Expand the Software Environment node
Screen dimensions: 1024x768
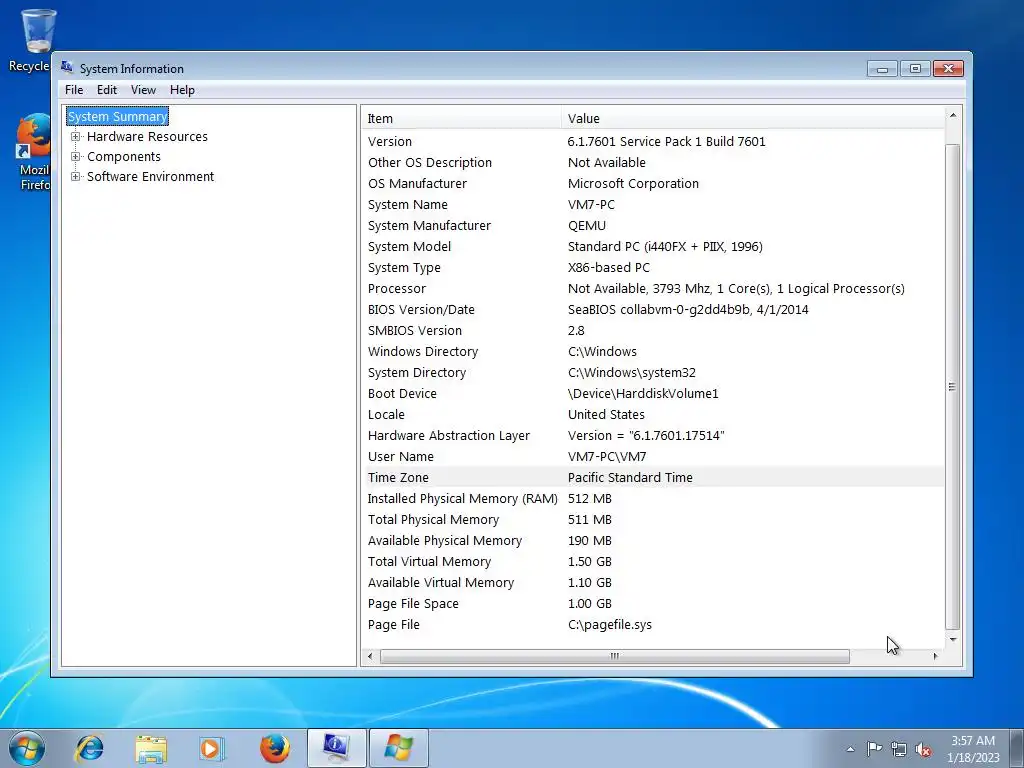[75, 176]
